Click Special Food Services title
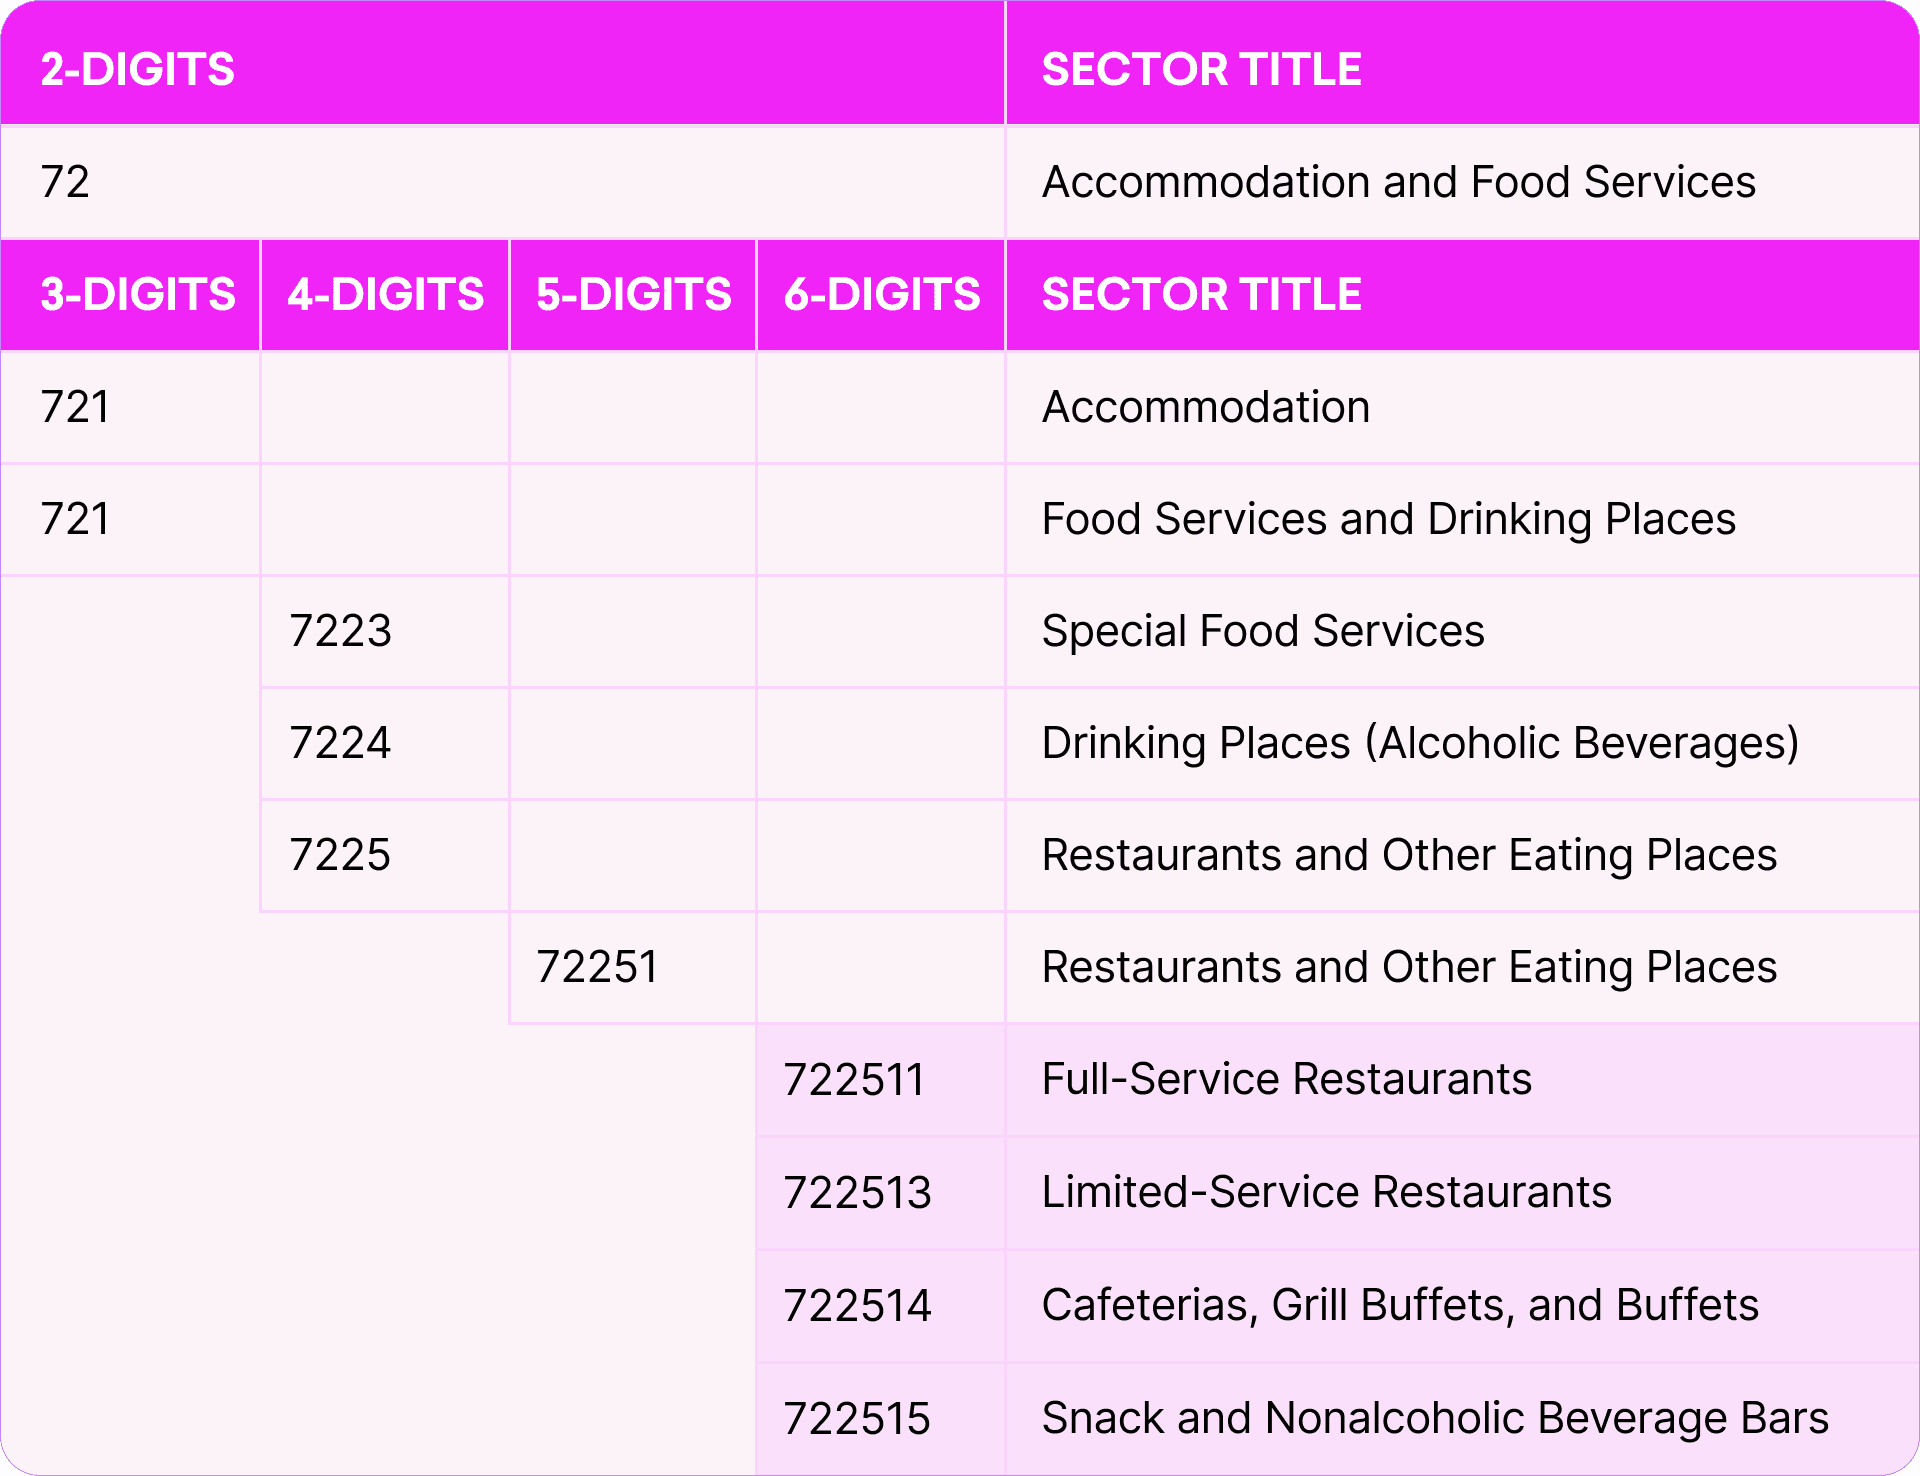The height and width of the screenshot is (1476, 1920). tap(1262, 631)
